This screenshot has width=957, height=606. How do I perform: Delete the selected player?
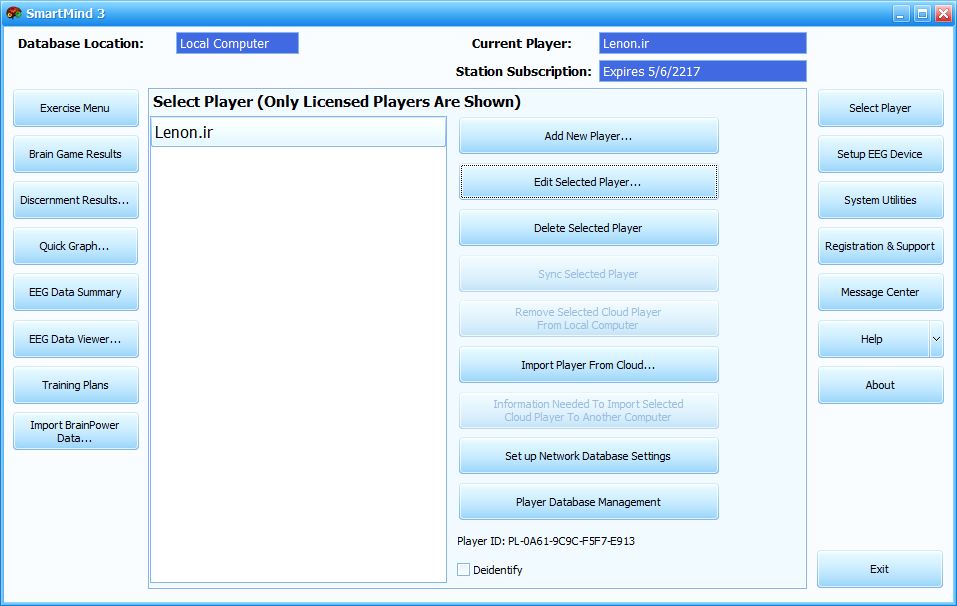coord(588,228)
